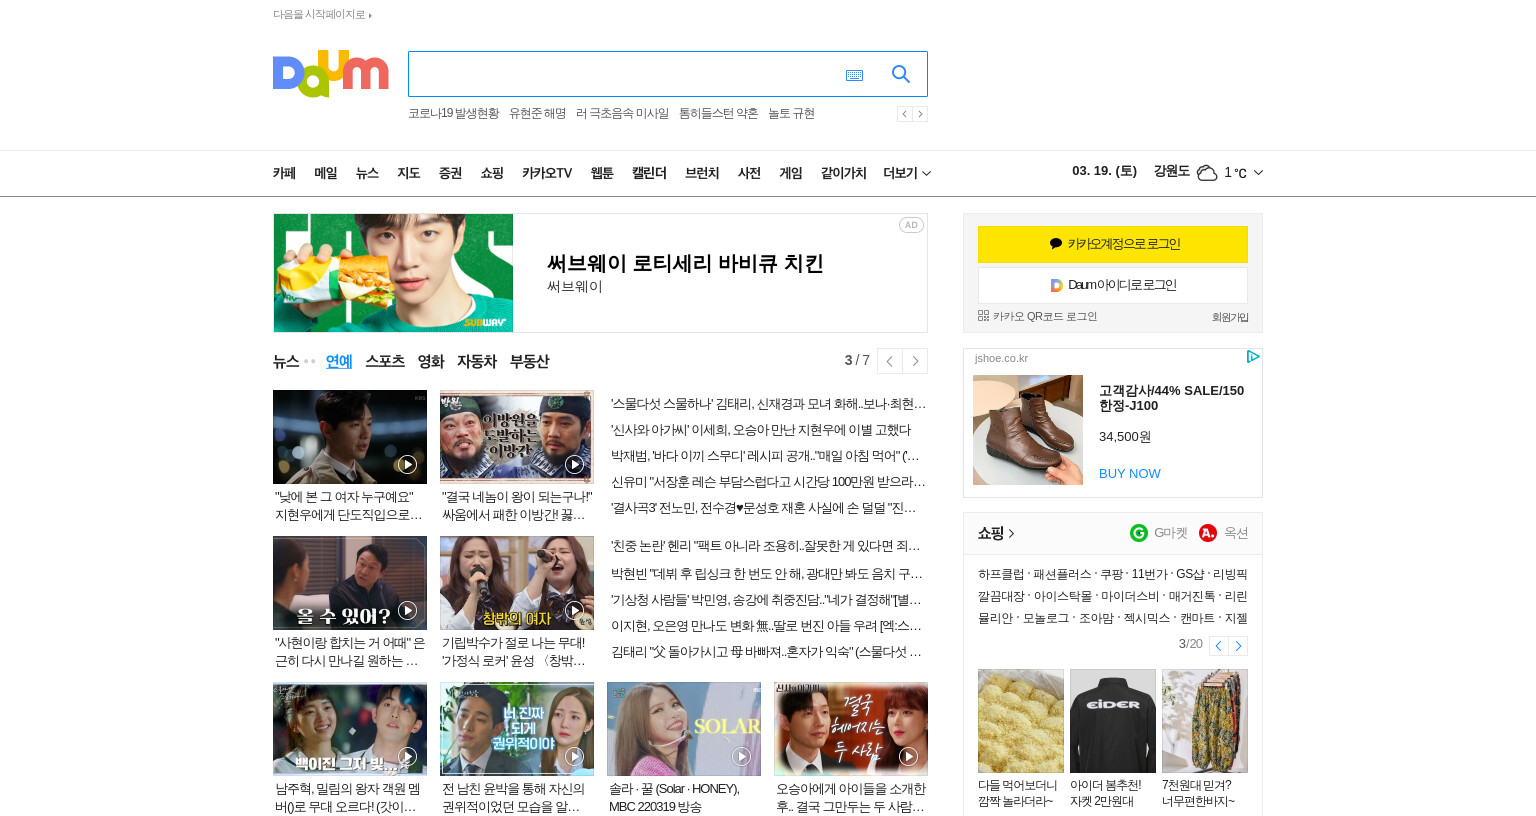
Task: Switch to the 자동차 news tab
Action: click(x=477, y=361)
